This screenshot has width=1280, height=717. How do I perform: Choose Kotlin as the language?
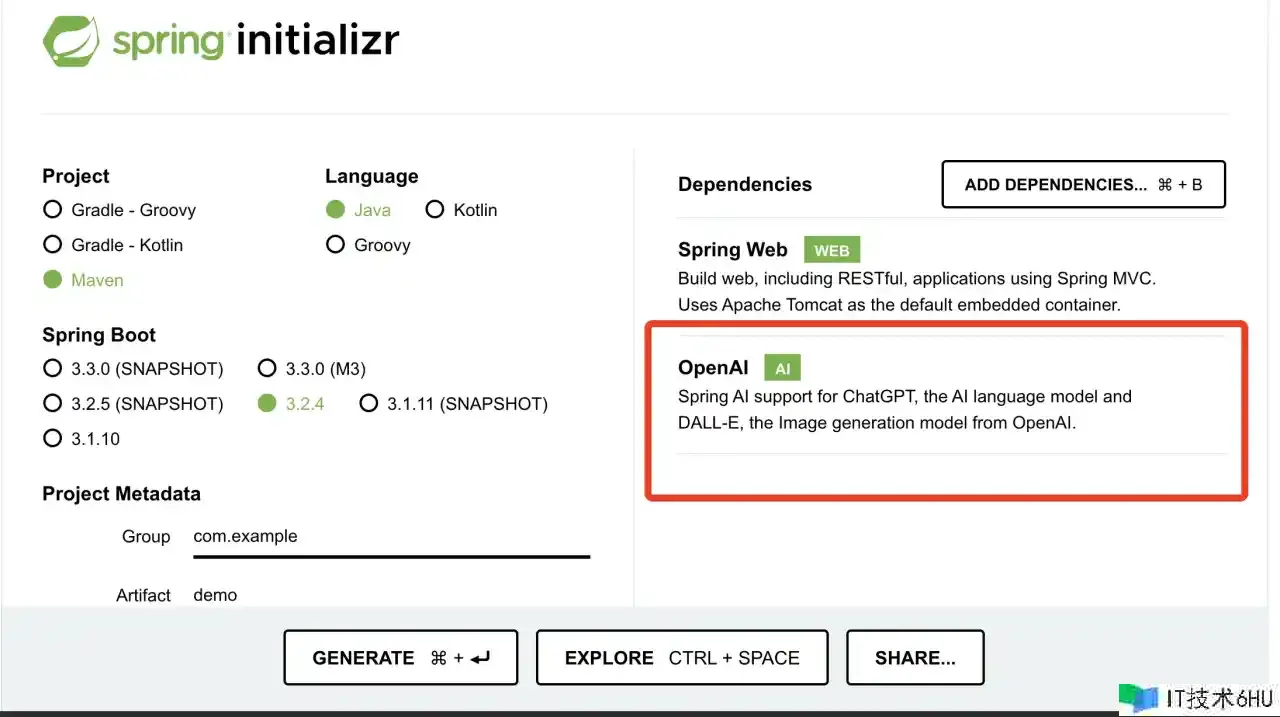[x=461, y=210]
